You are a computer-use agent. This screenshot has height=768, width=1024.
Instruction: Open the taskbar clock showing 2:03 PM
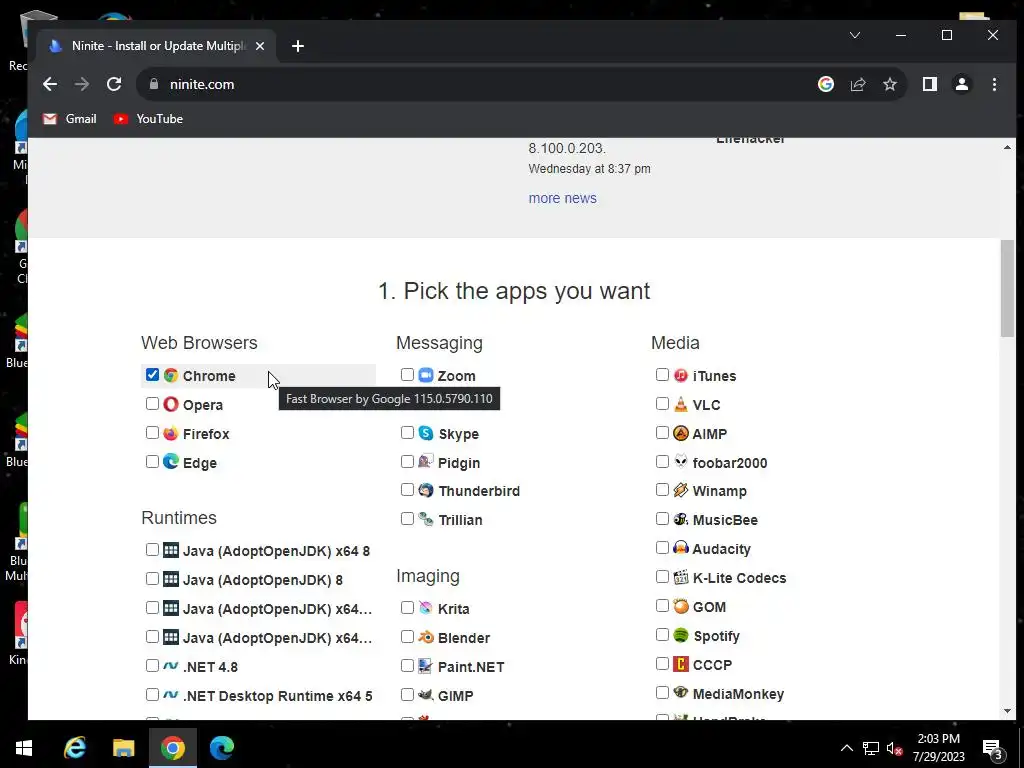pos(938,748)
